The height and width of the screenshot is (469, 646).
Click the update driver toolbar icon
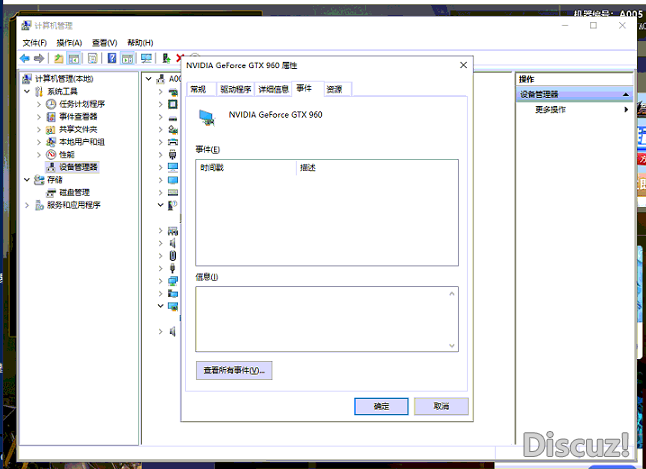tap(166, 59)
